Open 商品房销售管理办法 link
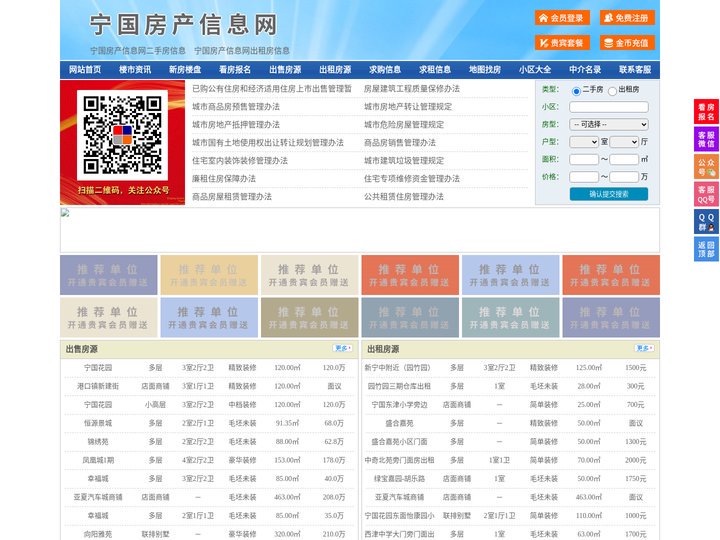 pyautogui.click(x=400, y=143)
